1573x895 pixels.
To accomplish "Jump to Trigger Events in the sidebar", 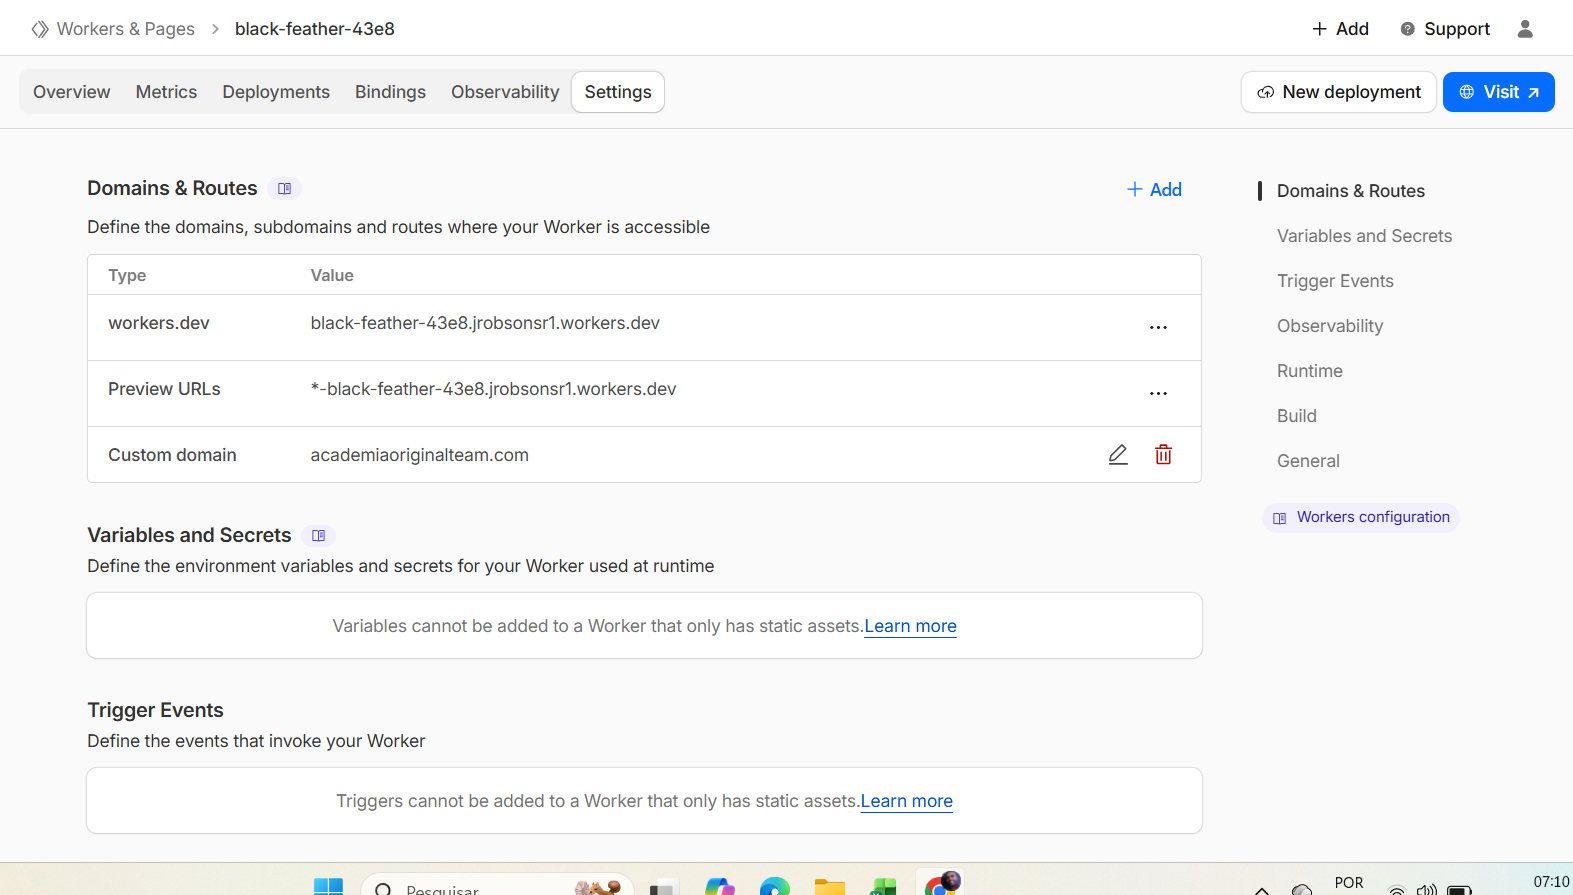I will [x=1335, y=281].
